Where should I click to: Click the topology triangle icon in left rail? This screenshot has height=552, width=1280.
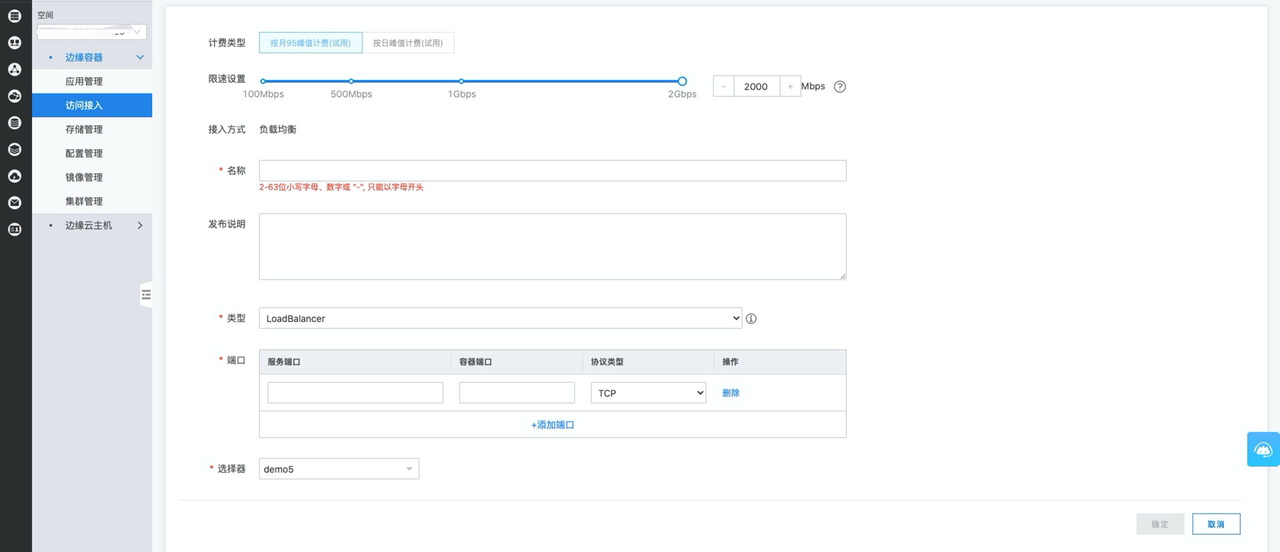pos(15,69)
